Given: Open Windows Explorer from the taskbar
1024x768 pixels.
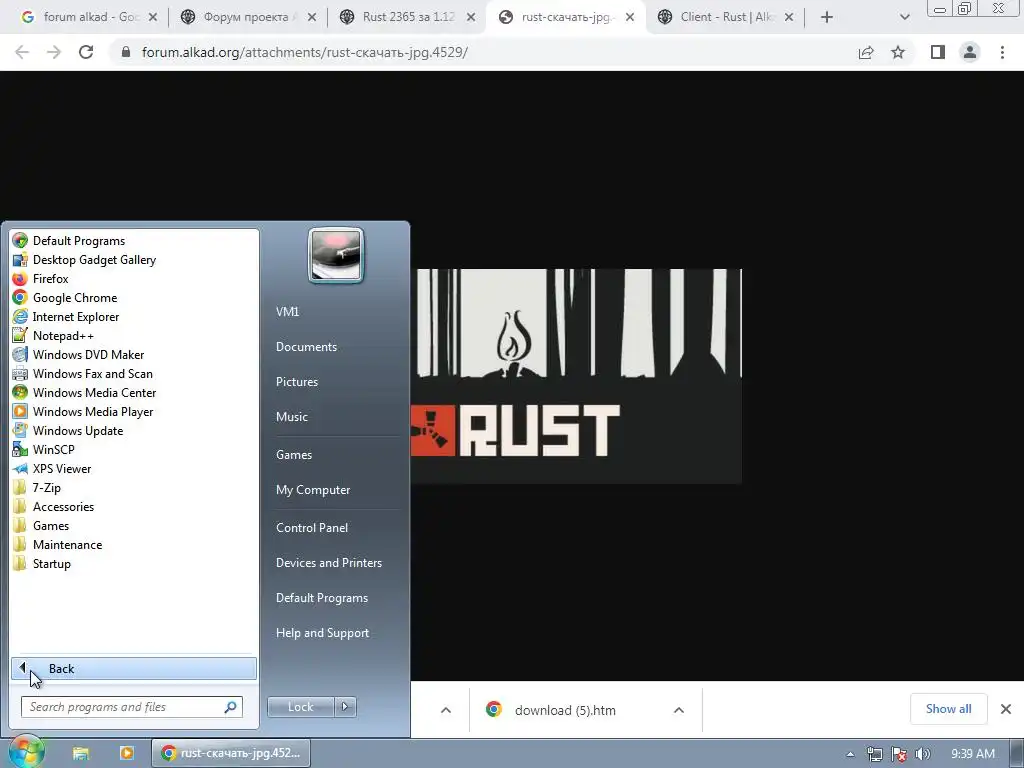Looking at the screenshot, I should [x=81, y=753].
